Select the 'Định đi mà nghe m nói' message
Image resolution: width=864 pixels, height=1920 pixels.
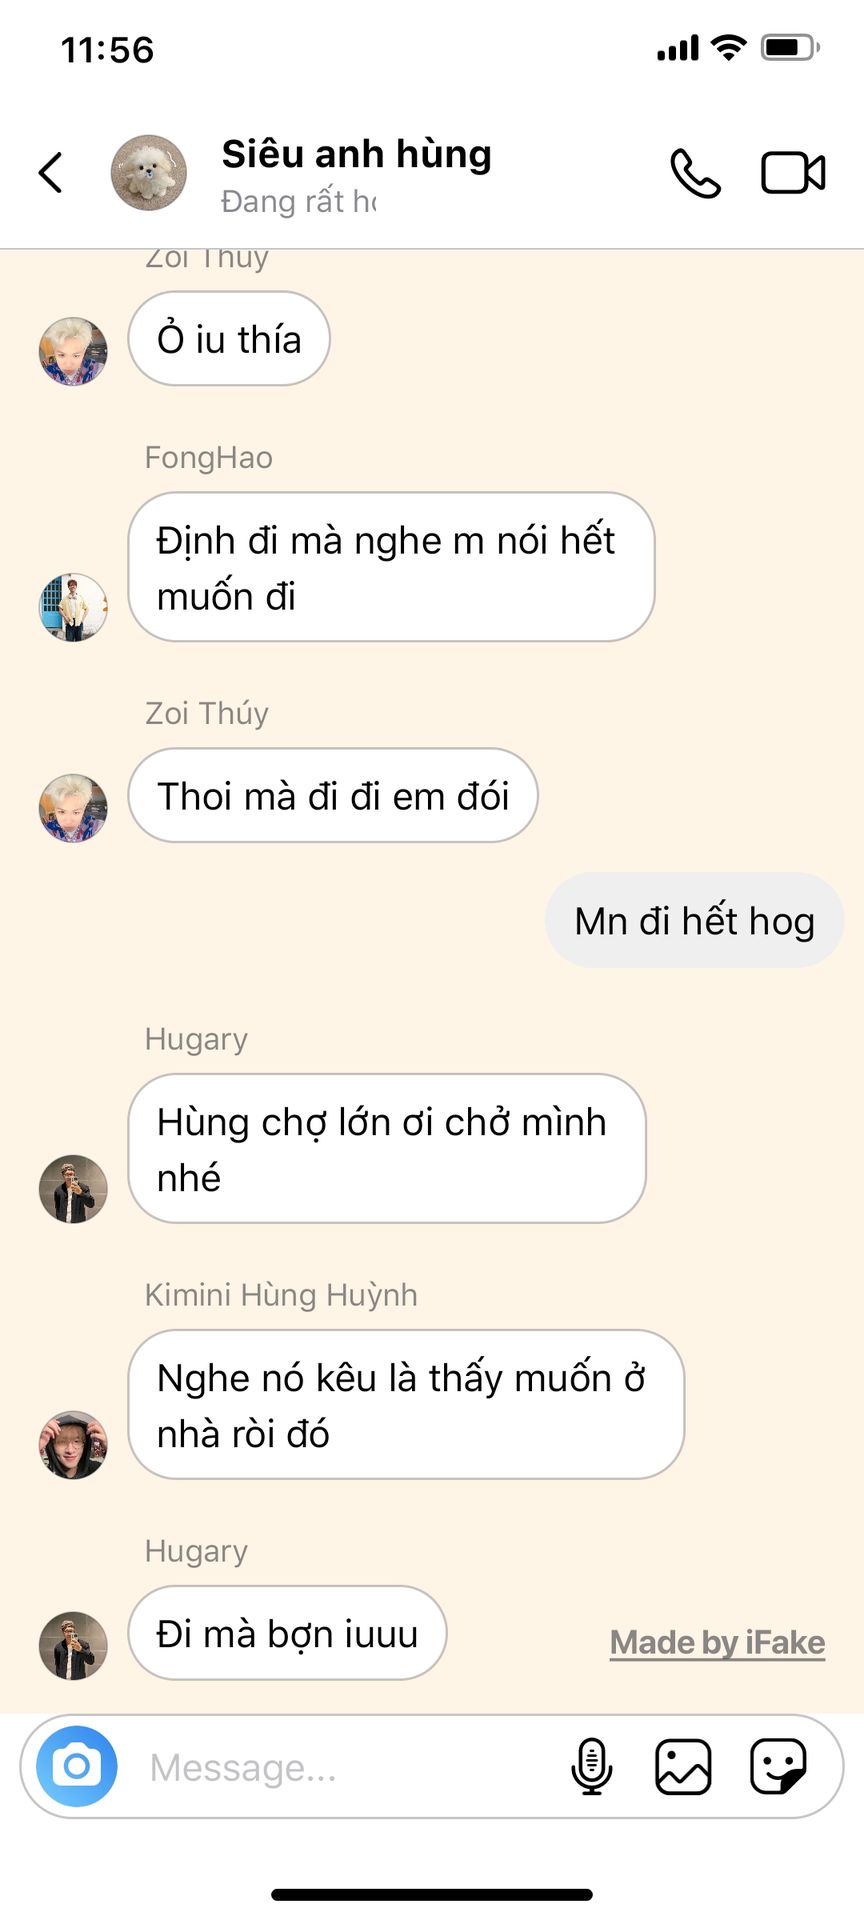391,567
